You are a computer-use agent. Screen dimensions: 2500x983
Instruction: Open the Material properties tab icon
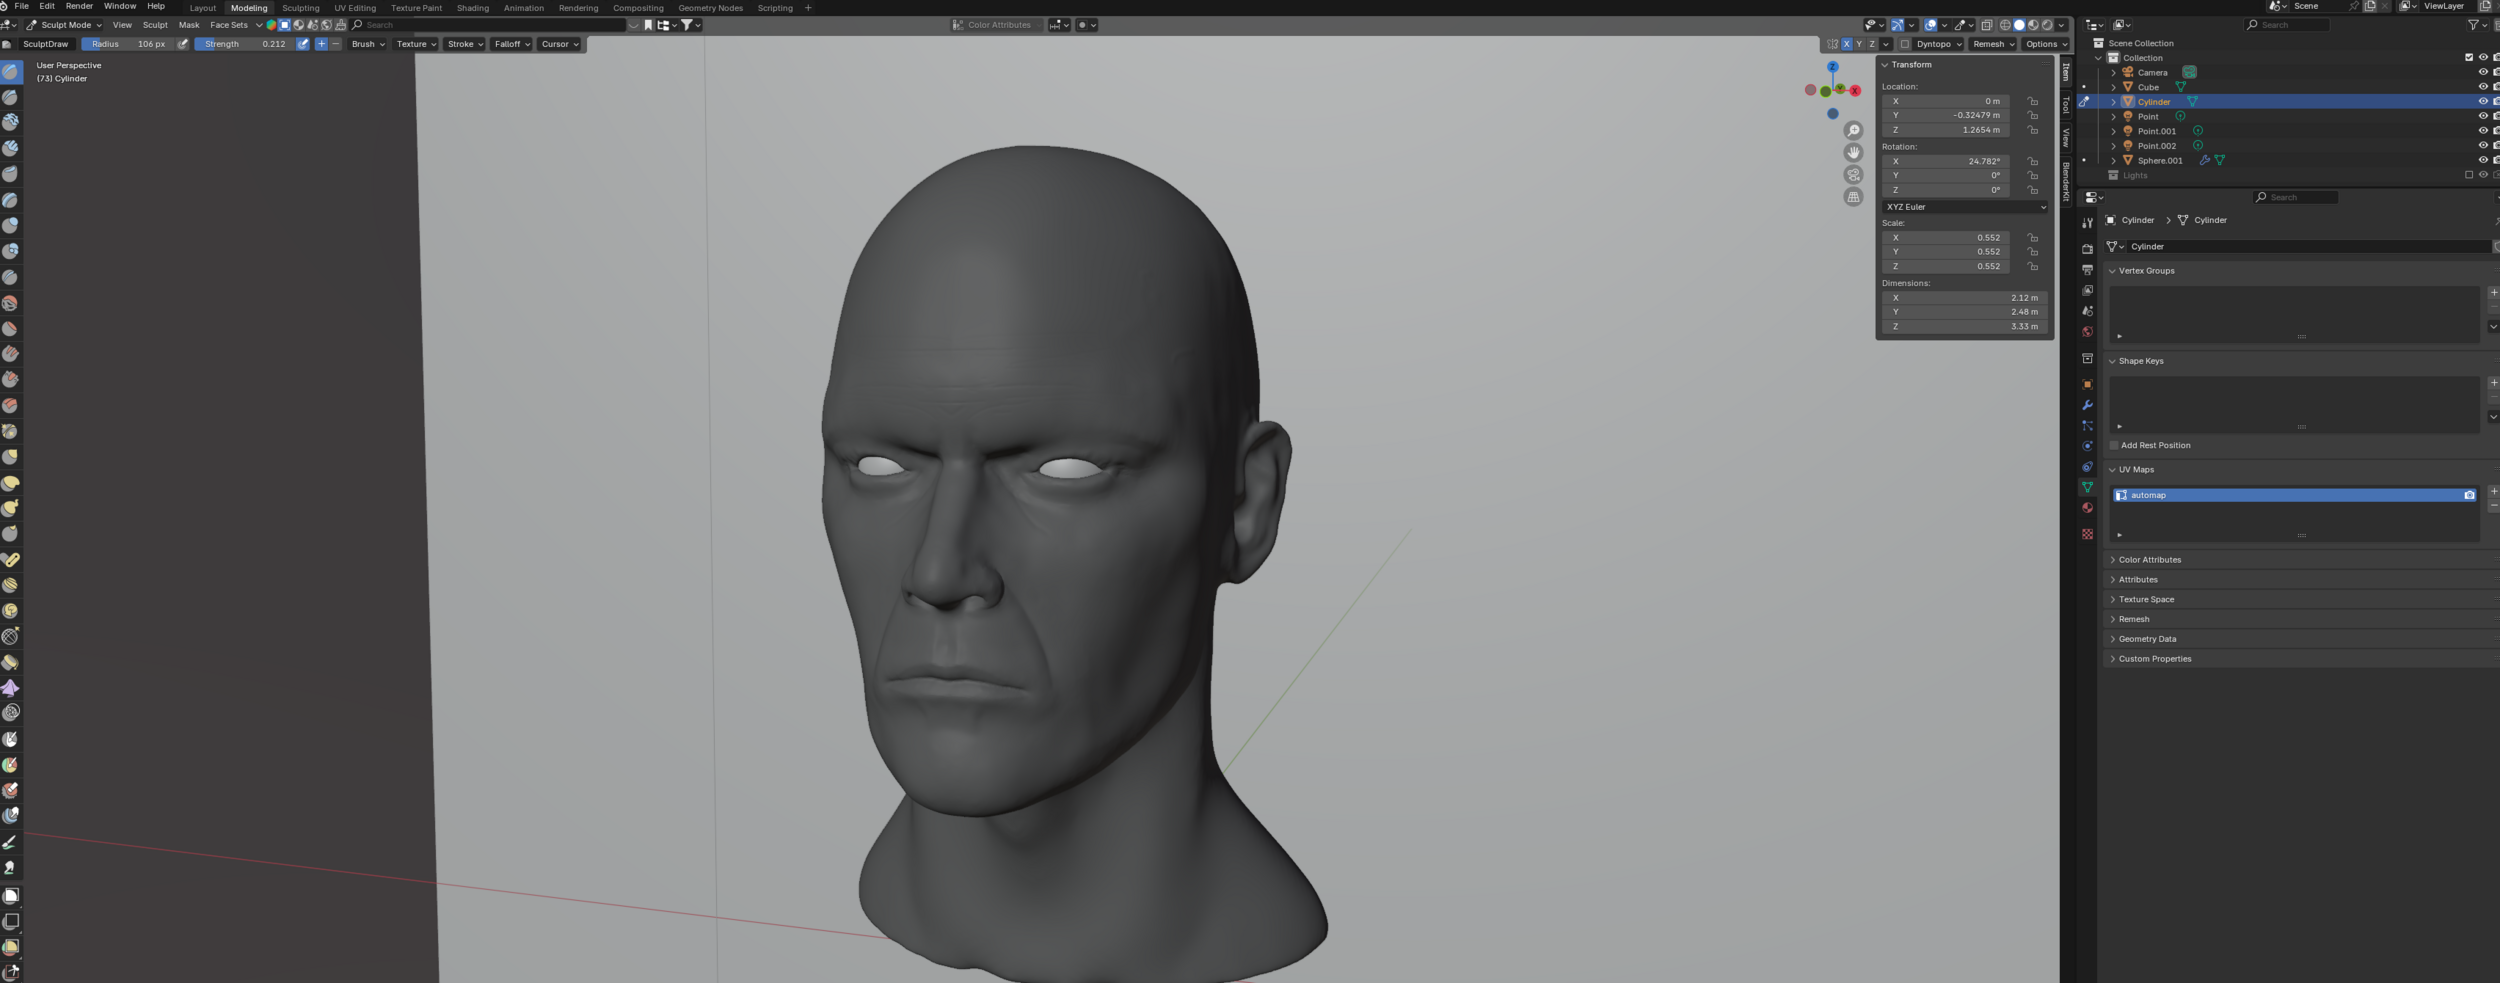2087,508
